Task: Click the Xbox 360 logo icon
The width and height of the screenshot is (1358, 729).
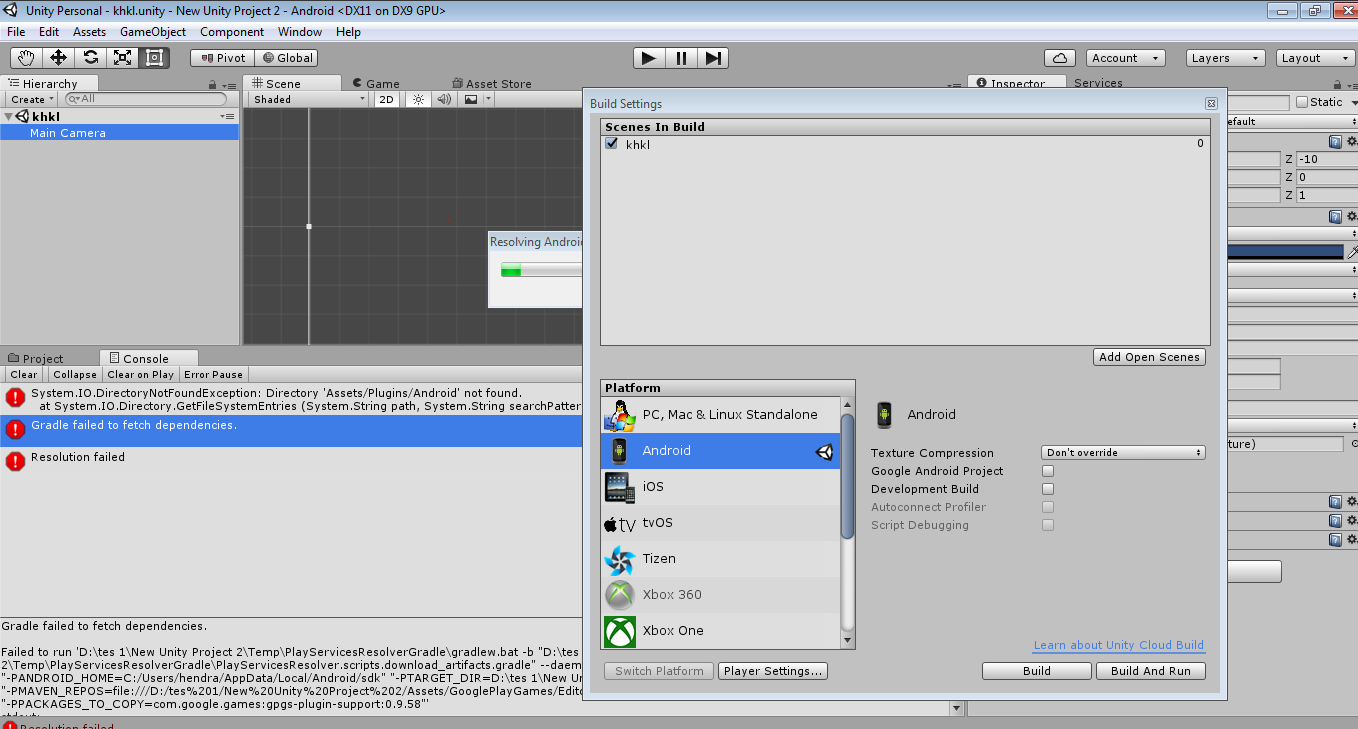Action: pyautogui.click(x=620, y=595)
